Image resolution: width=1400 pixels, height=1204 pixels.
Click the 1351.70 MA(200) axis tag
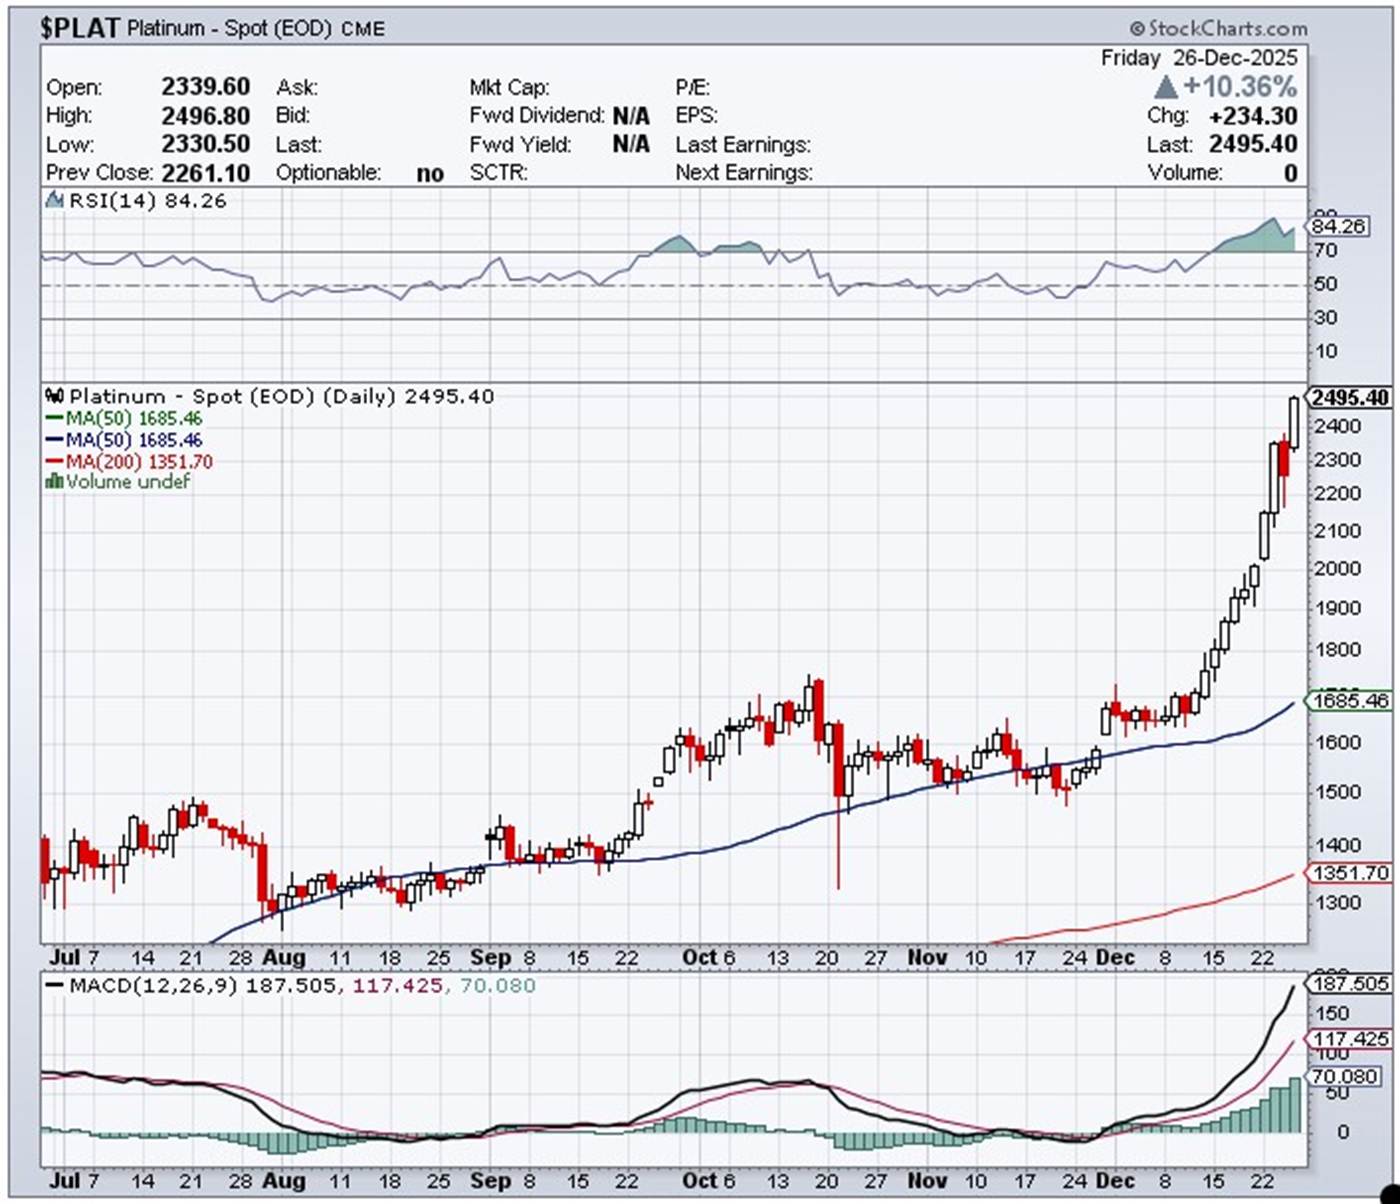pyautogui.click(x=1350, y=873)
